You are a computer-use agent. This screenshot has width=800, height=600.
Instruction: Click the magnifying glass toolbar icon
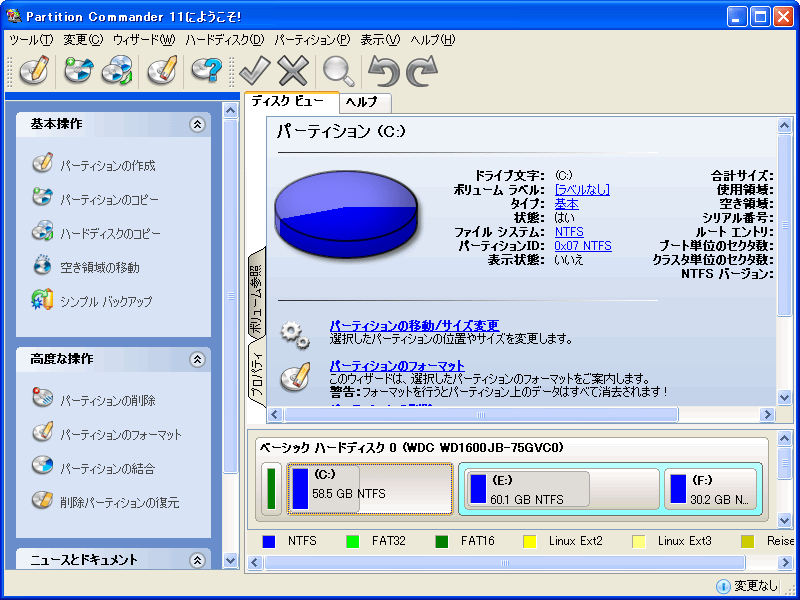point(338,70)
